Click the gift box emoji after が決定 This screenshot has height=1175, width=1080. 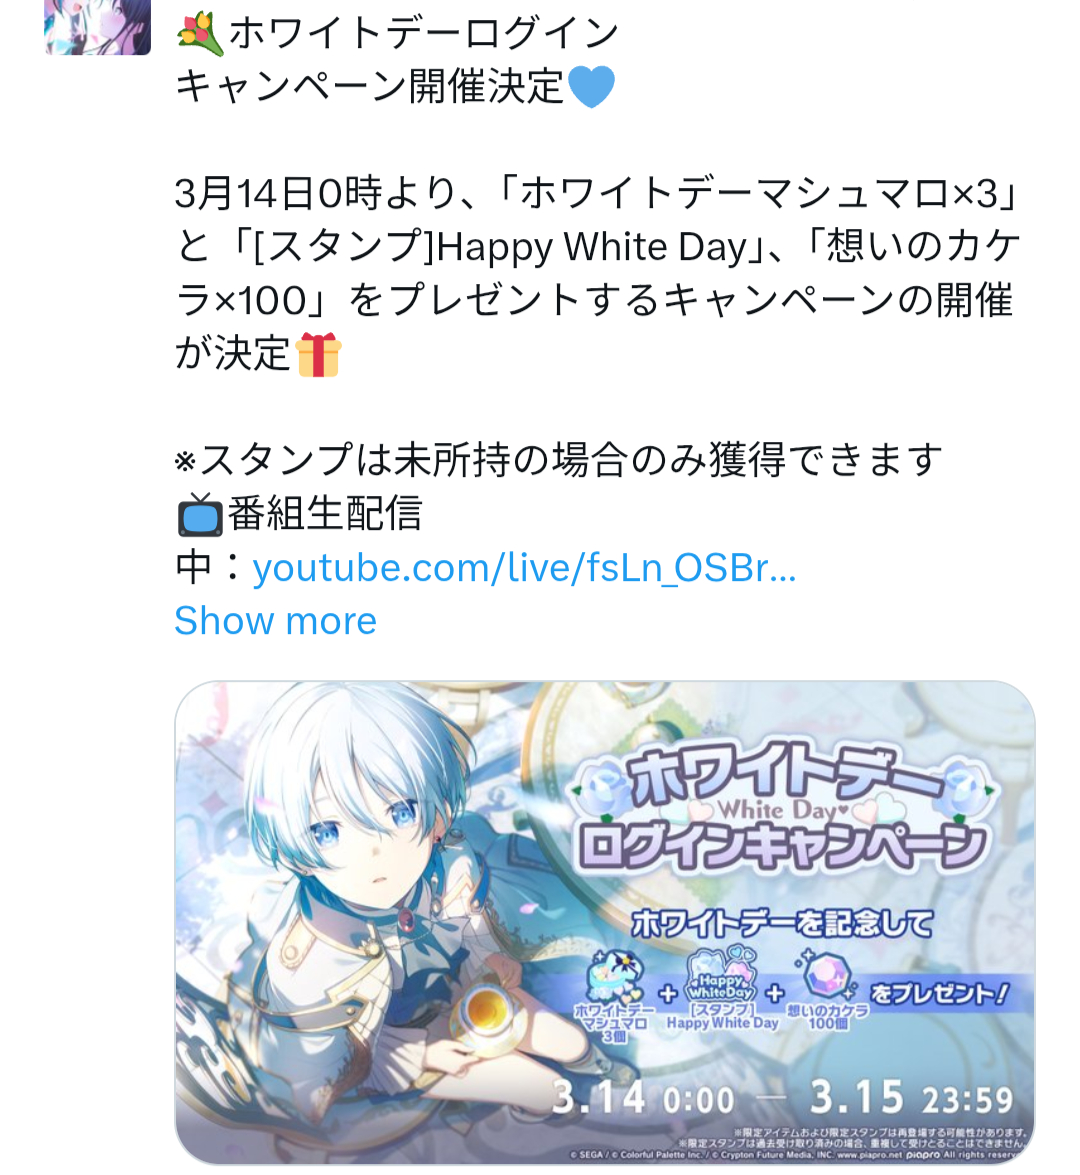pyautogui.click(x=319, y=354)
